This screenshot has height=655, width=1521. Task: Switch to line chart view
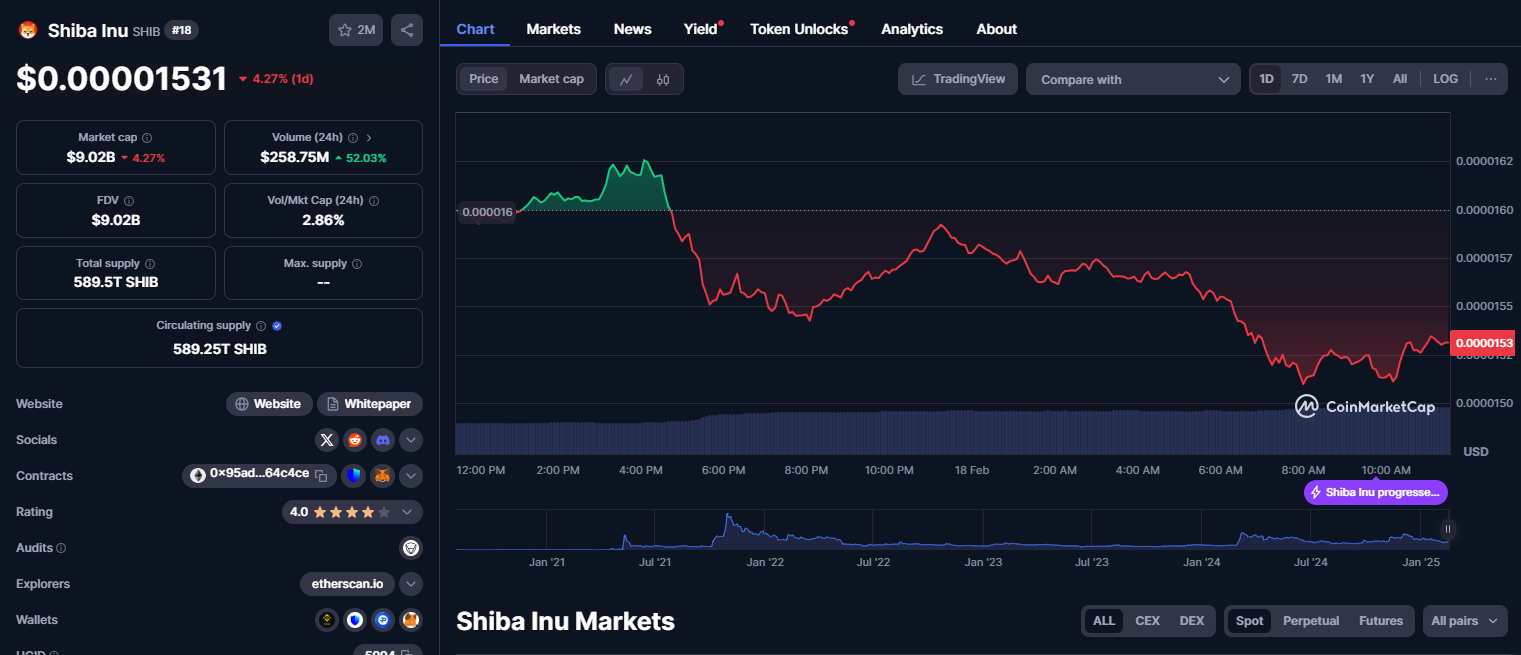[626, 79]
